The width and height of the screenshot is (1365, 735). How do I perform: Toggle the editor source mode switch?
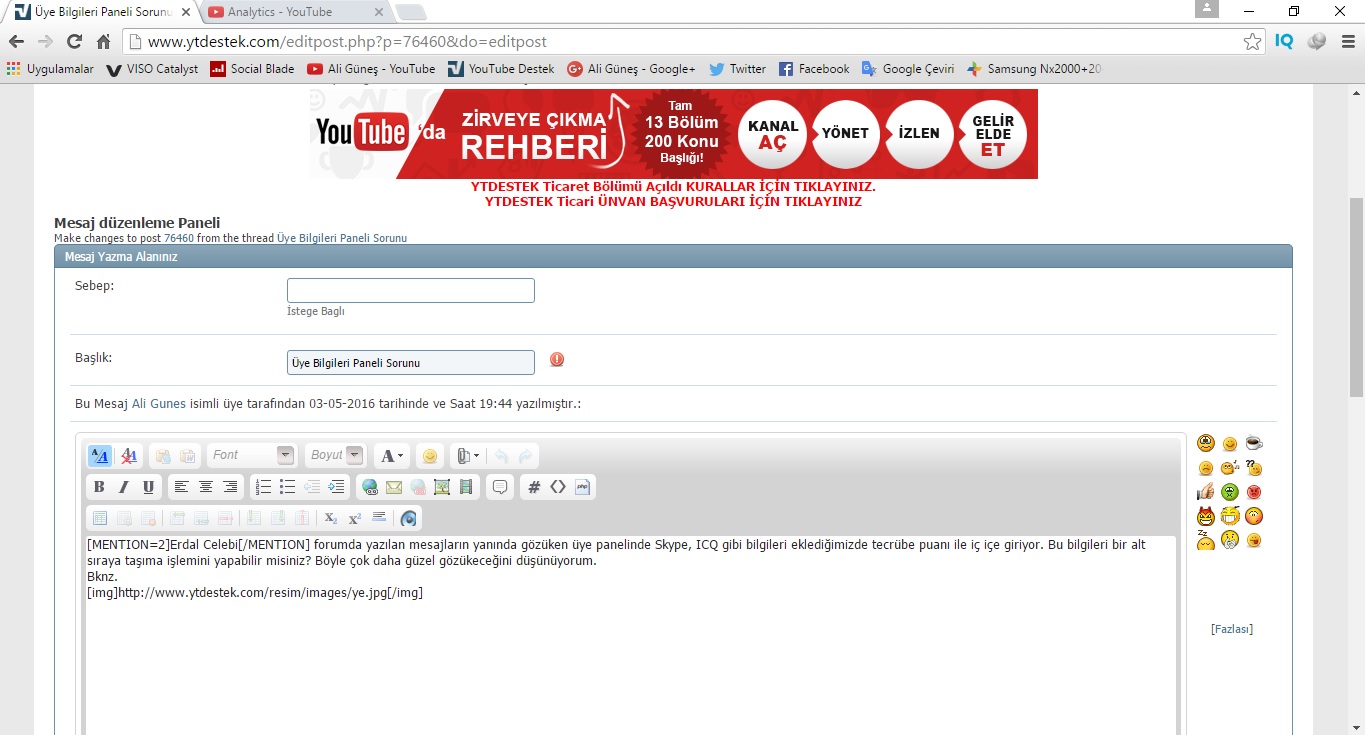(x=99, y=456)
